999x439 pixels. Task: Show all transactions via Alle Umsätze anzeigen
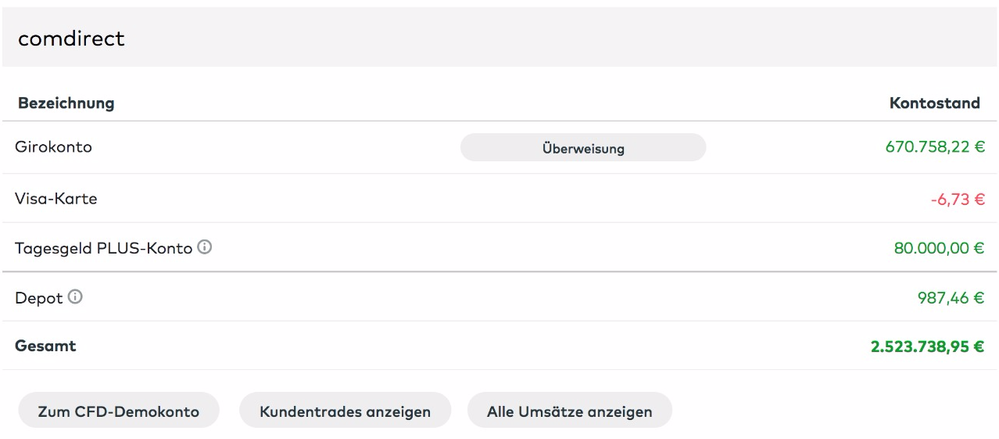pyautogui.click(x=569, y=411)
